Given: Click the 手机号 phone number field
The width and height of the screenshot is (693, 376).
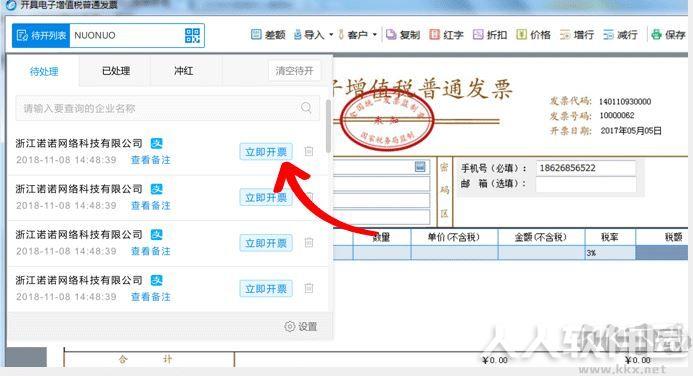Looking at the screenshot, I should (x=586, y=168).
